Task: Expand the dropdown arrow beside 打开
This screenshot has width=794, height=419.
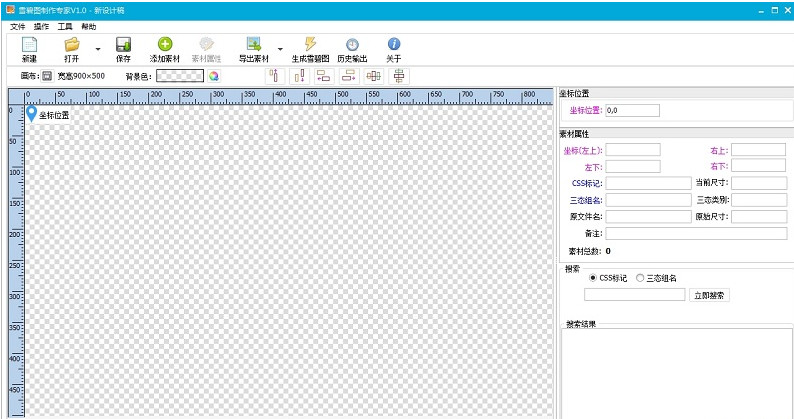Action: tap(97, 48)
